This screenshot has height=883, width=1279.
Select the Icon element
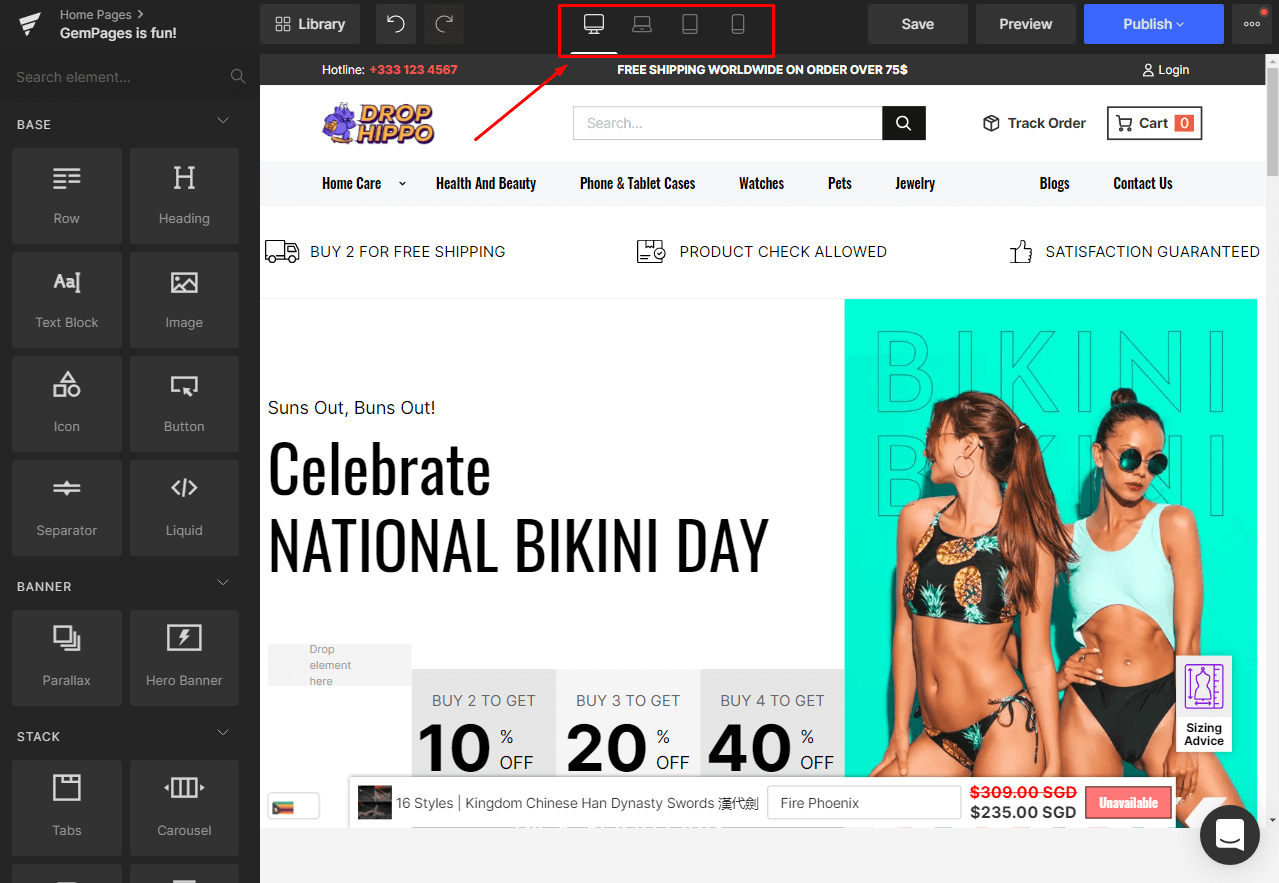coord(67,404)
